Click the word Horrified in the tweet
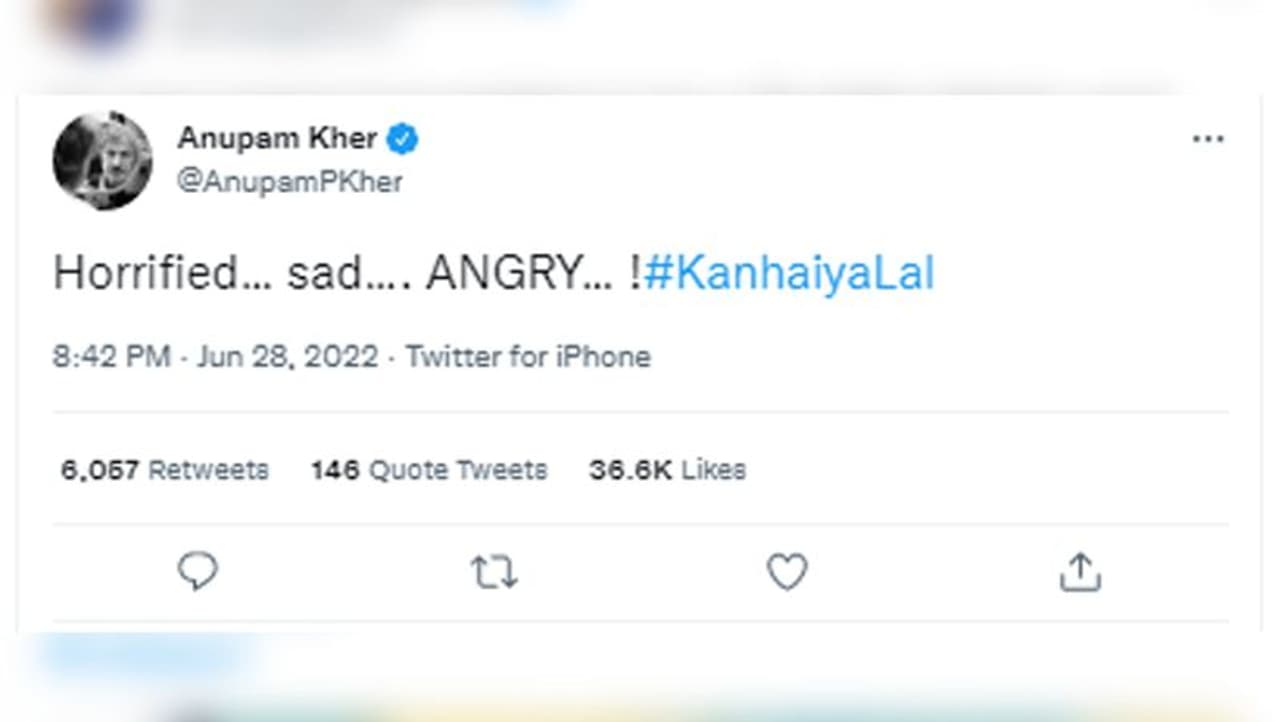Viewport: 1280px width, 722px height. pyautogui.click(x=144, y=273)
